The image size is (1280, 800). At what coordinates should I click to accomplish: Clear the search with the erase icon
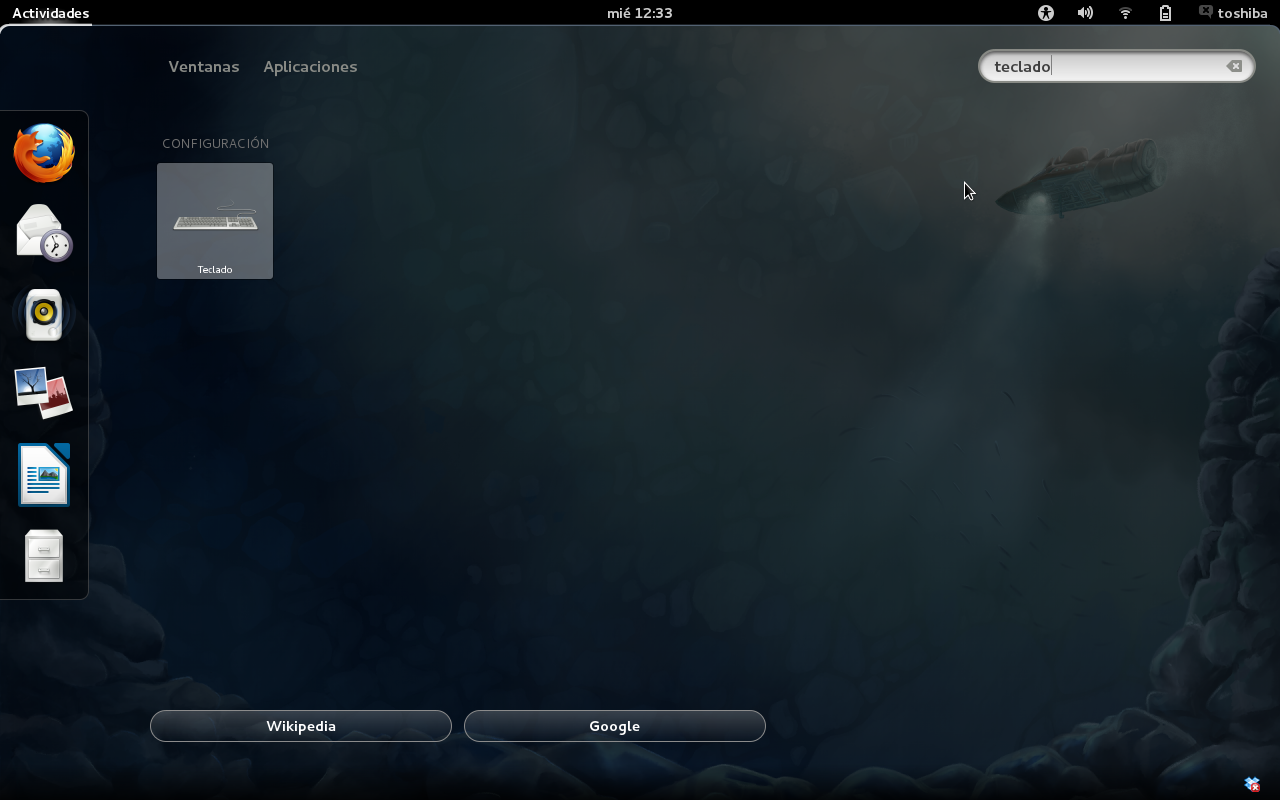[1235, 66]
